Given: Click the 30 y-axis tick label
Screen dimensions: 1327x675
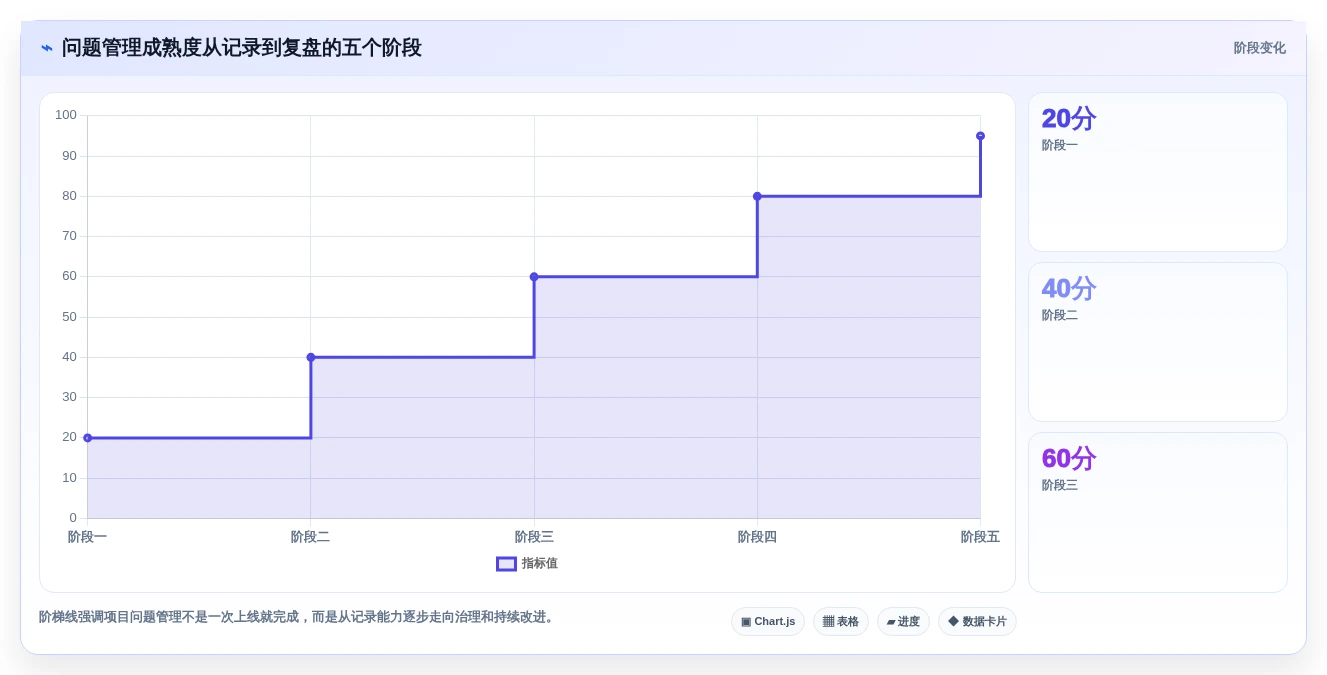Looking at the screenshot, I should point(69,397).
